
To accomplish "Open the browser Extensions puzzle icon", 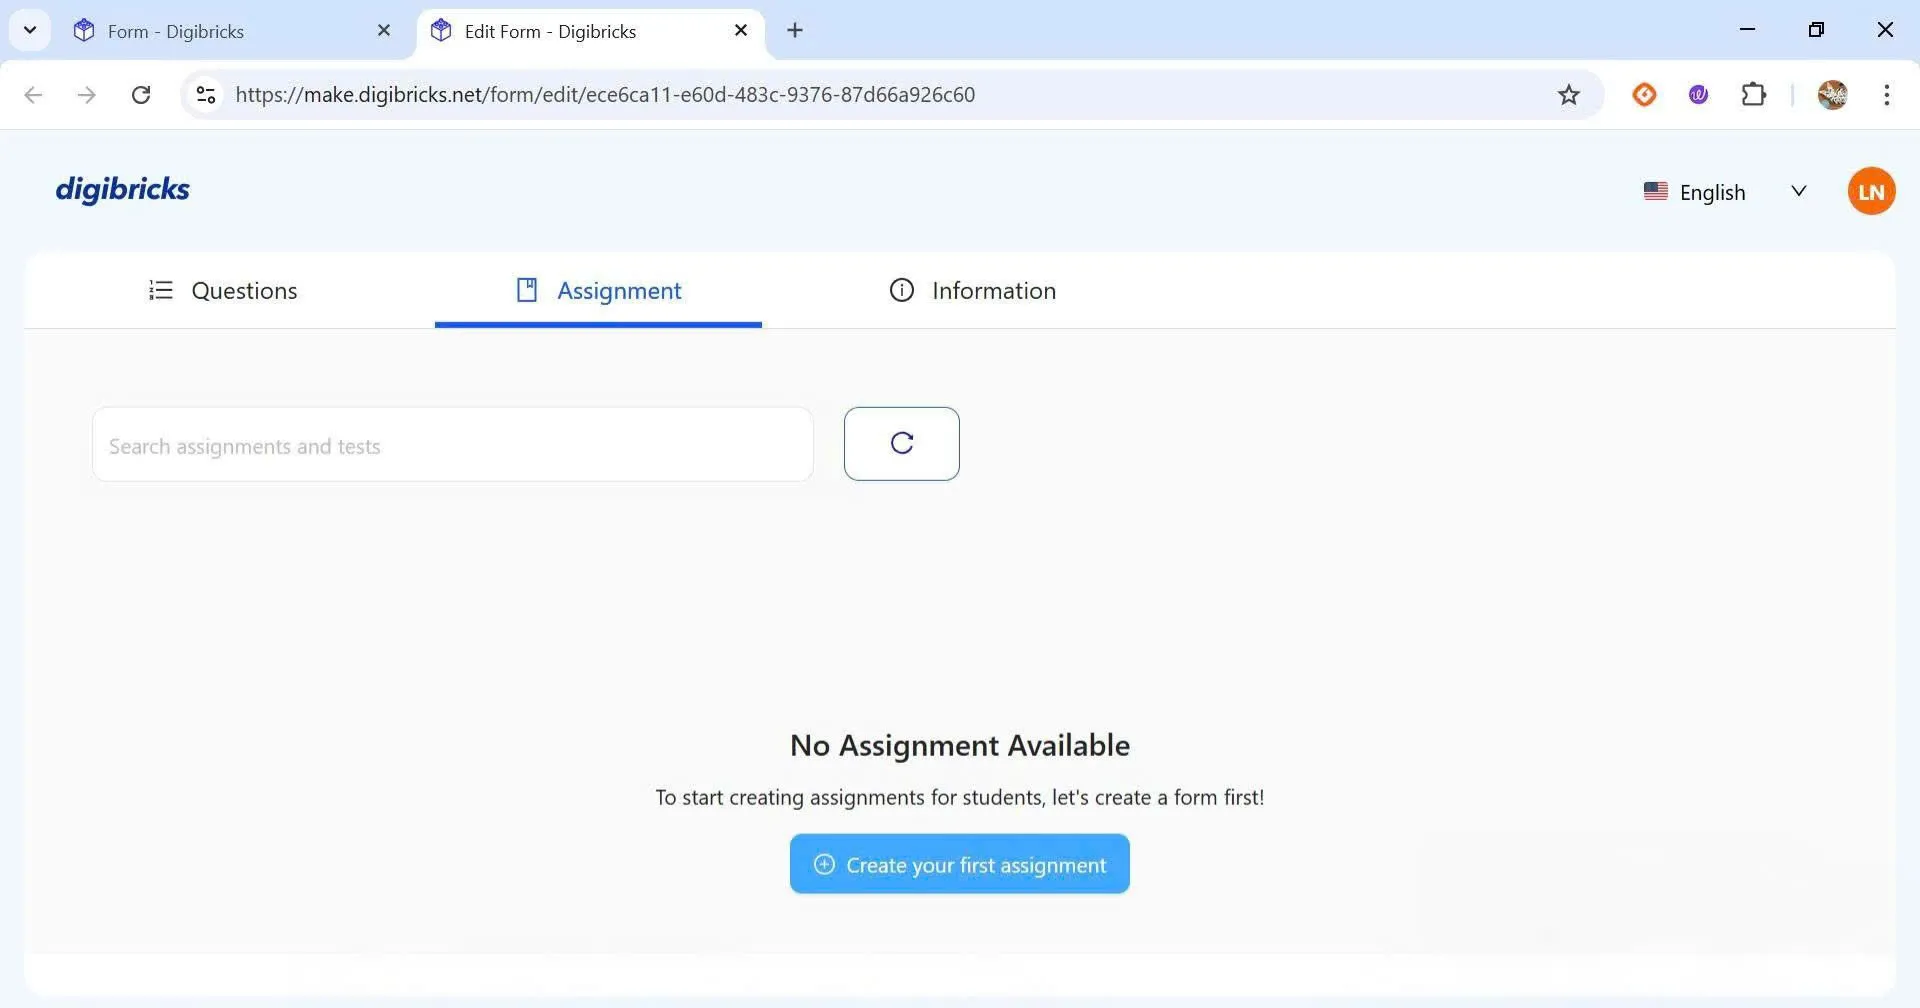I will click(1753, 95).
